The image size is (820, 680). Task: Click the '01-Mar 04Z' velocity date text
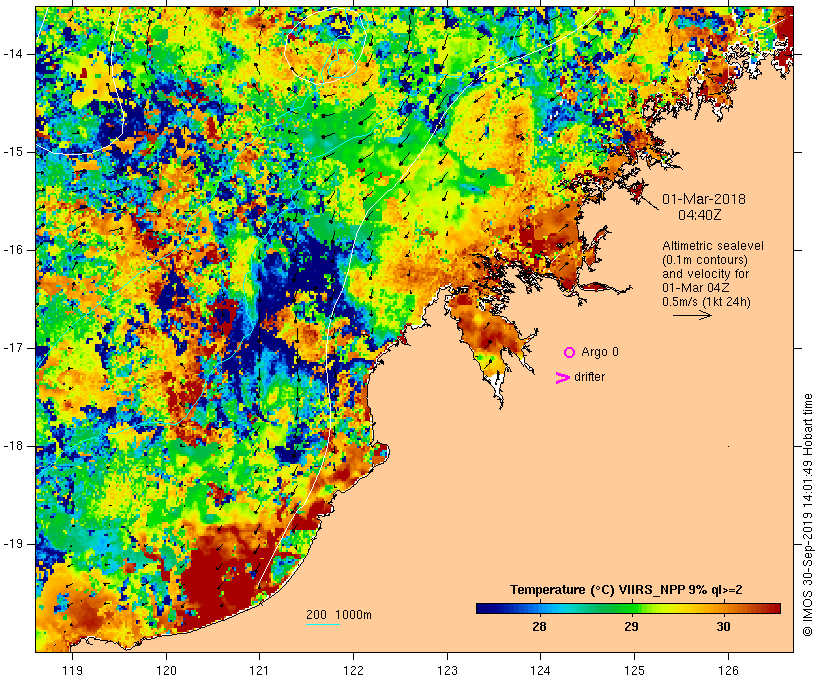(696, 288)
